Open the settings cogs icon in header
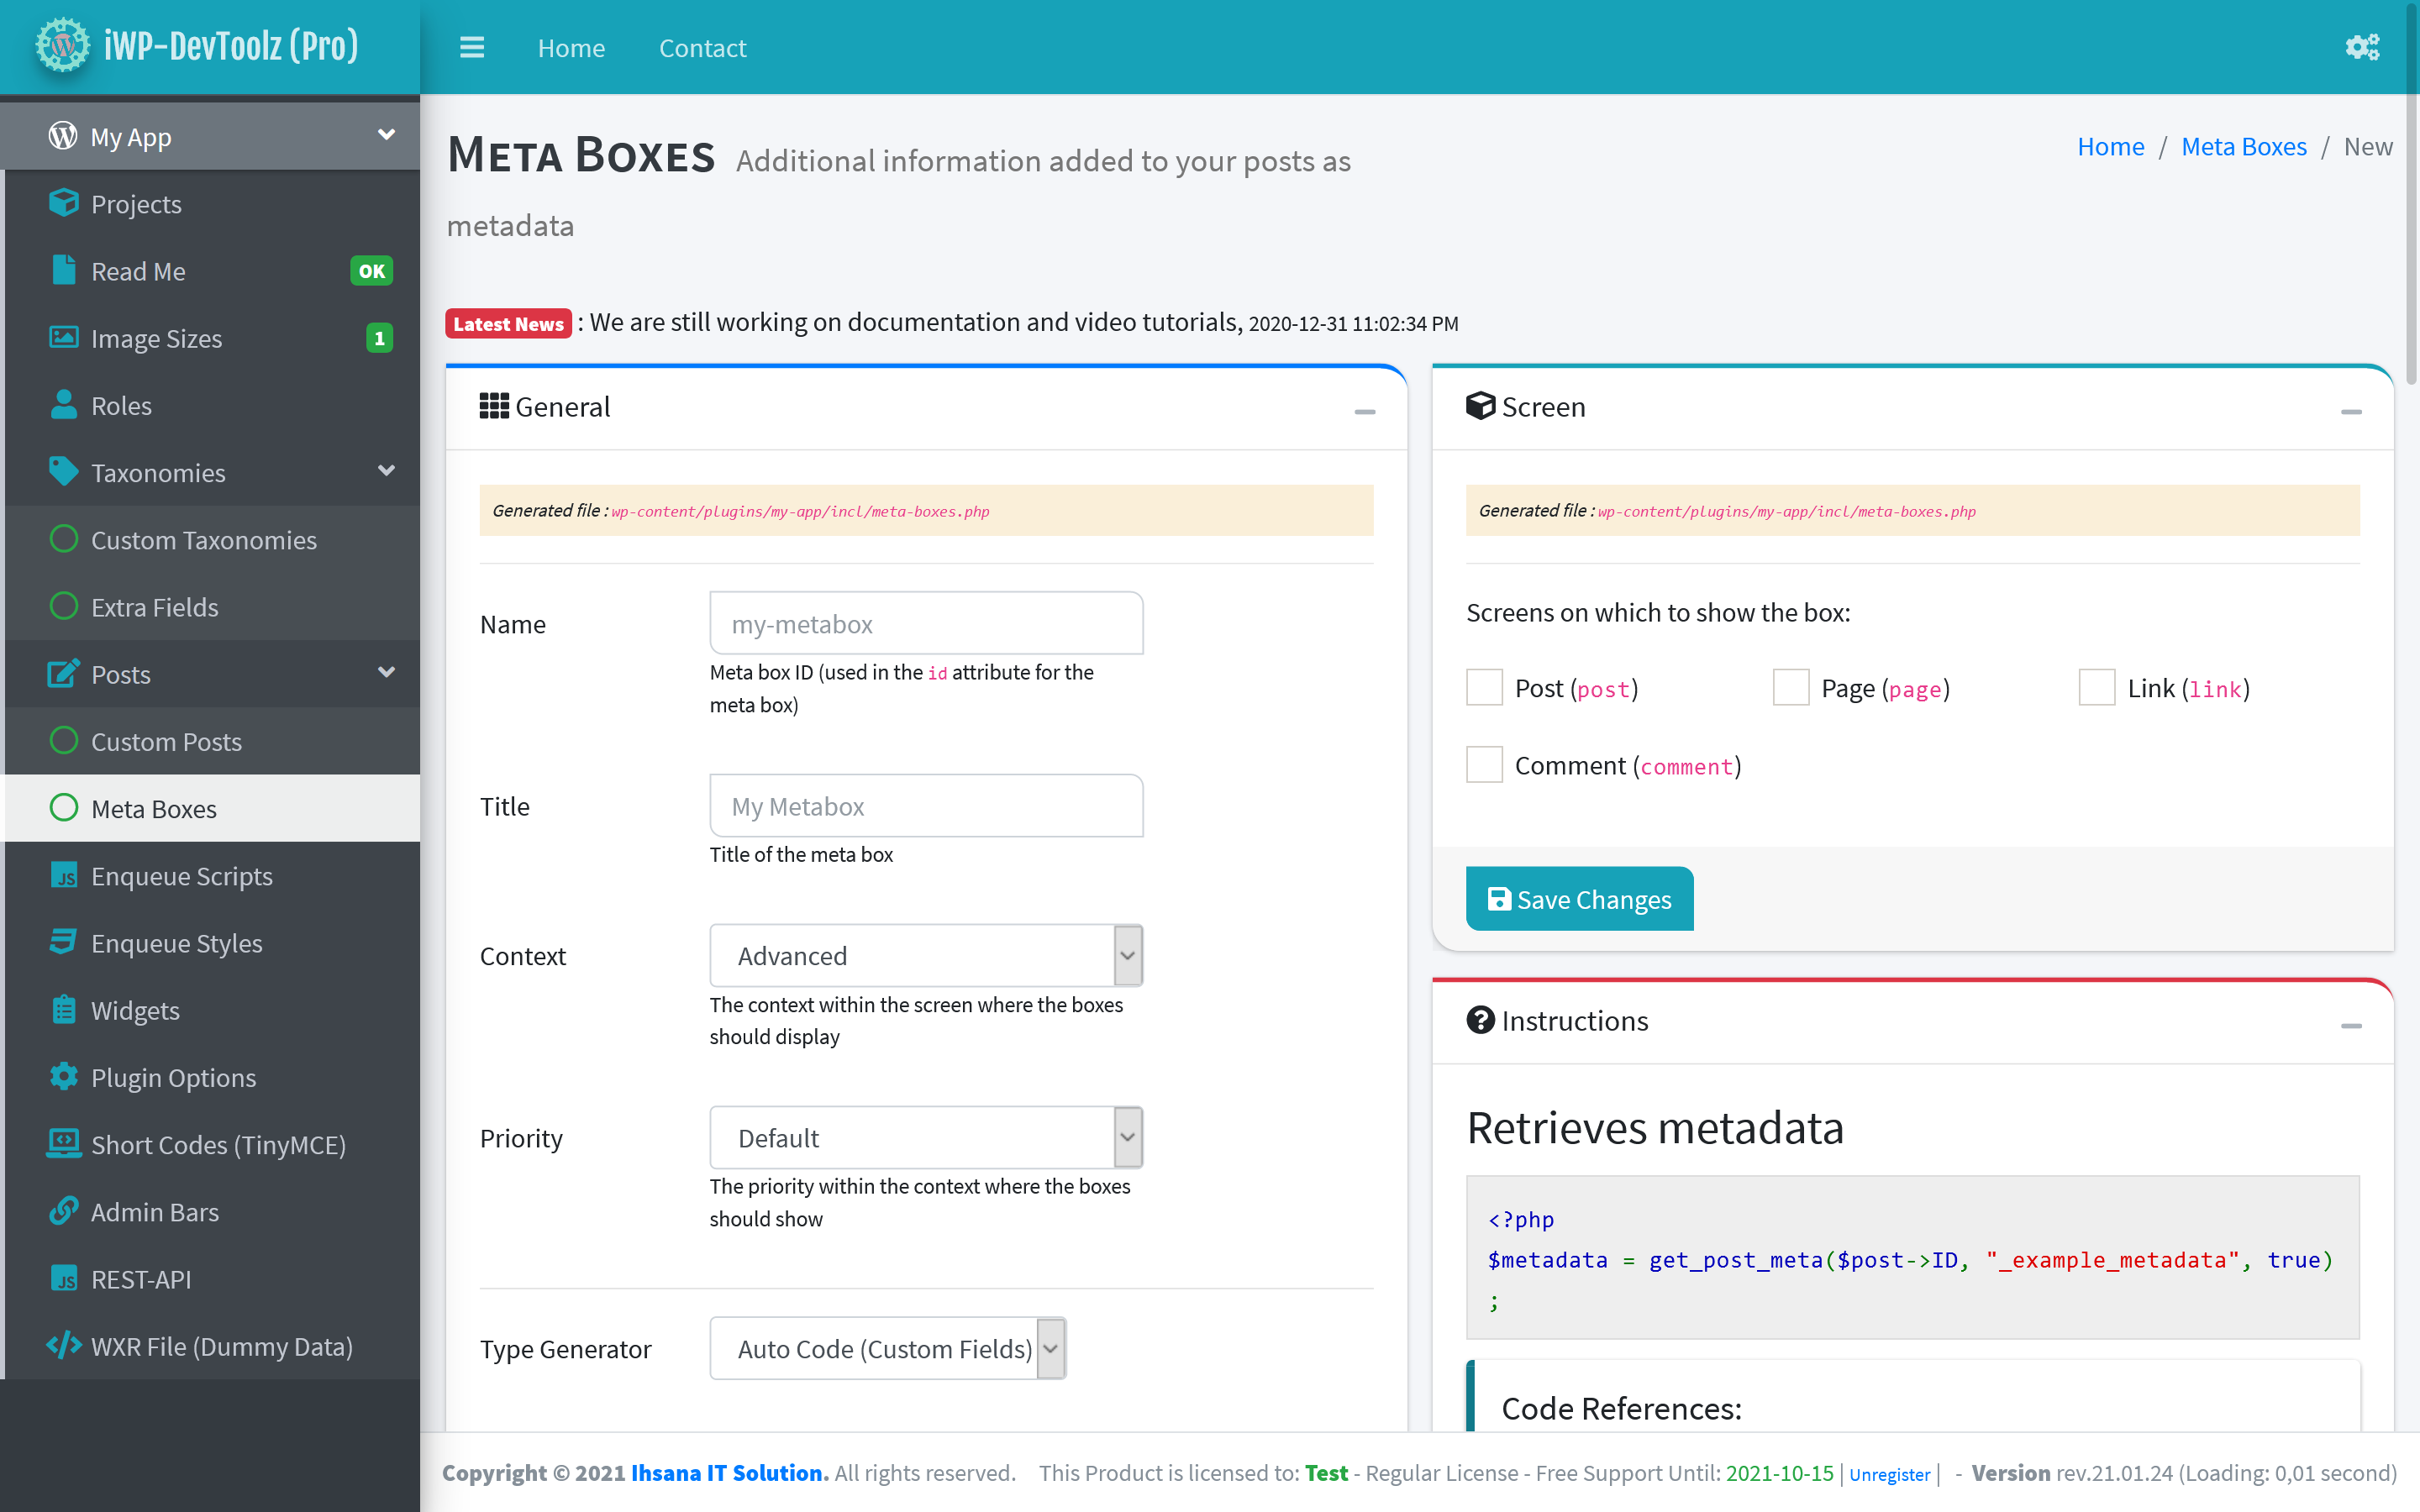 click(x=2362, y=47)
